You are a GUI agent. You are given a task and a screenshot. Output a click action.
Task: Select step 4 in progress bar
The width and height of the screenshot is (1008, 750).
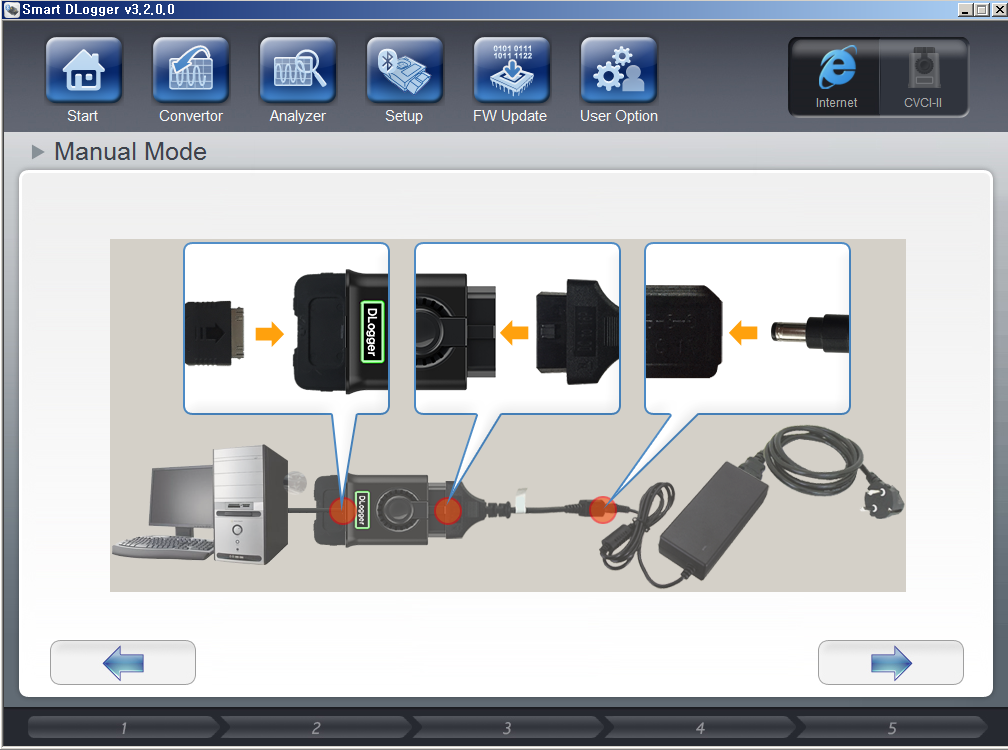click(x=699, y=728)
